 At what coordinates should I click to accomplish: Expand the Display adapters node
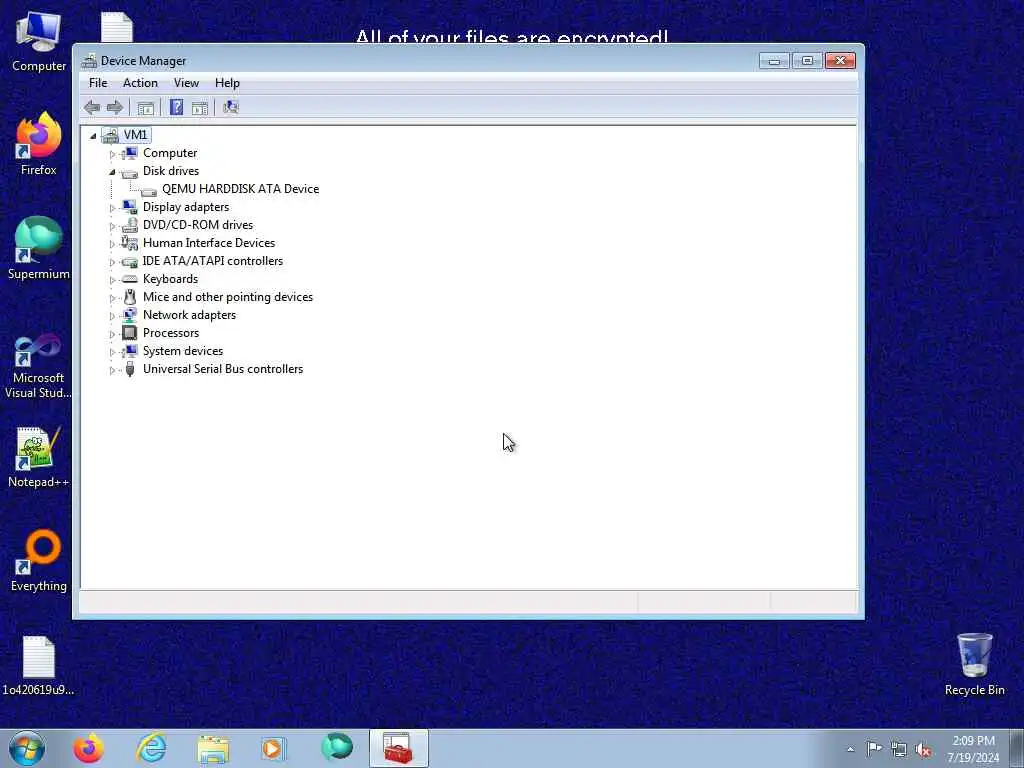click(x=112, y=208)
